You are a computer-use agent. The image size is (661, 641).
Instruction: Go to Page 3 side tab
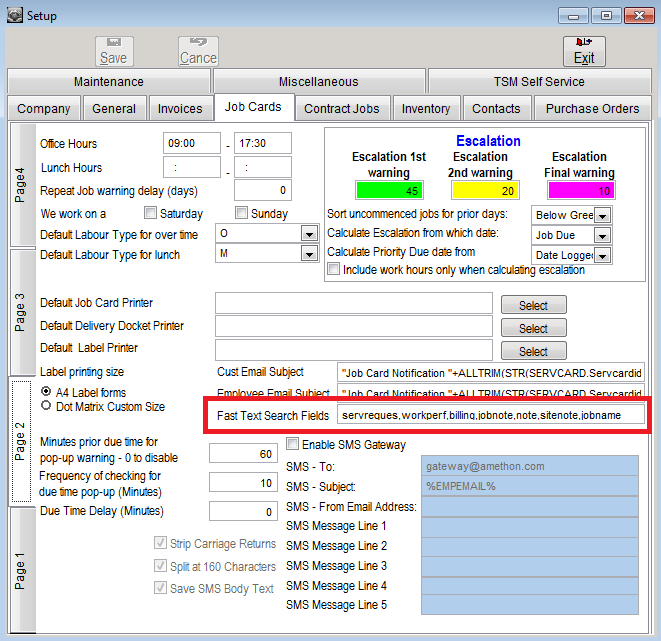21,312
